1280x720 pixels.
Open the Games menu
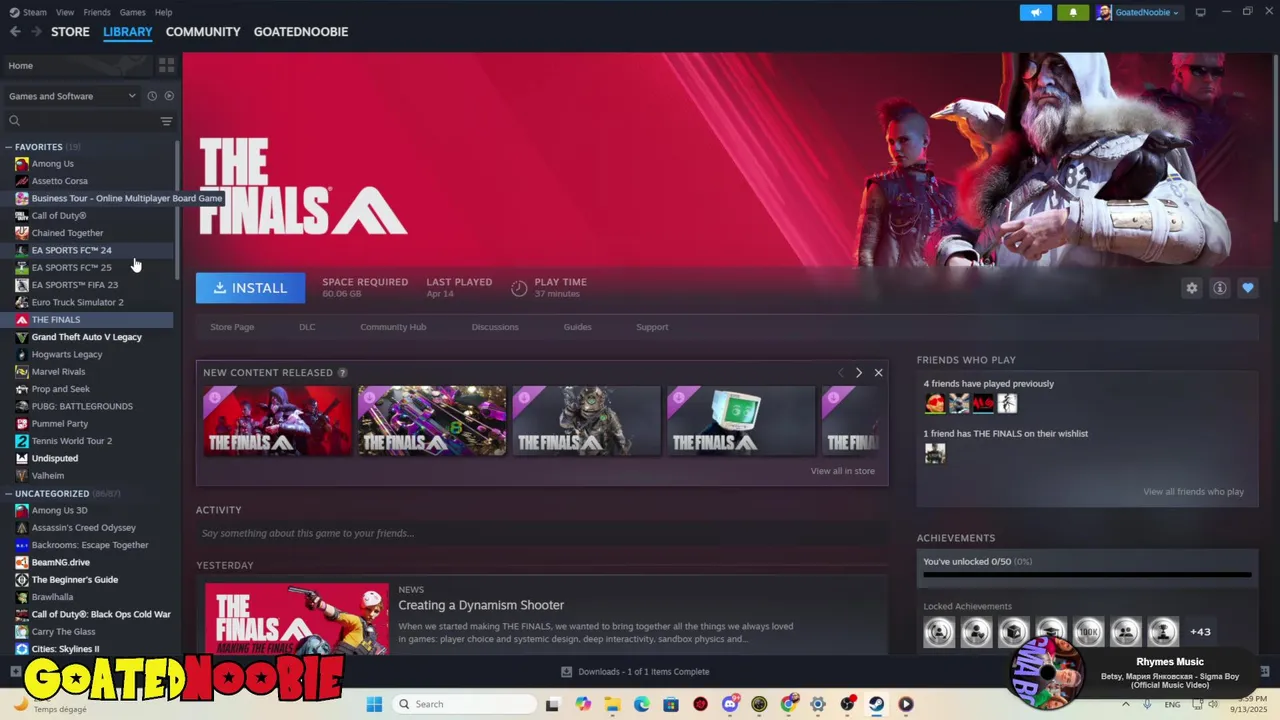point(132,12)
